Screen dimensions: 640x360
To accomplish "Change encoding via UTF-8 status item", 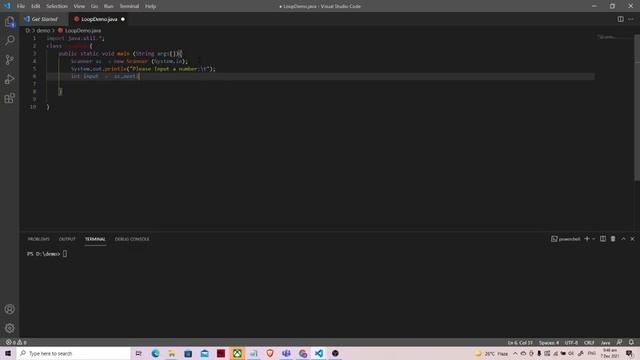I will (x=571, y=342).
